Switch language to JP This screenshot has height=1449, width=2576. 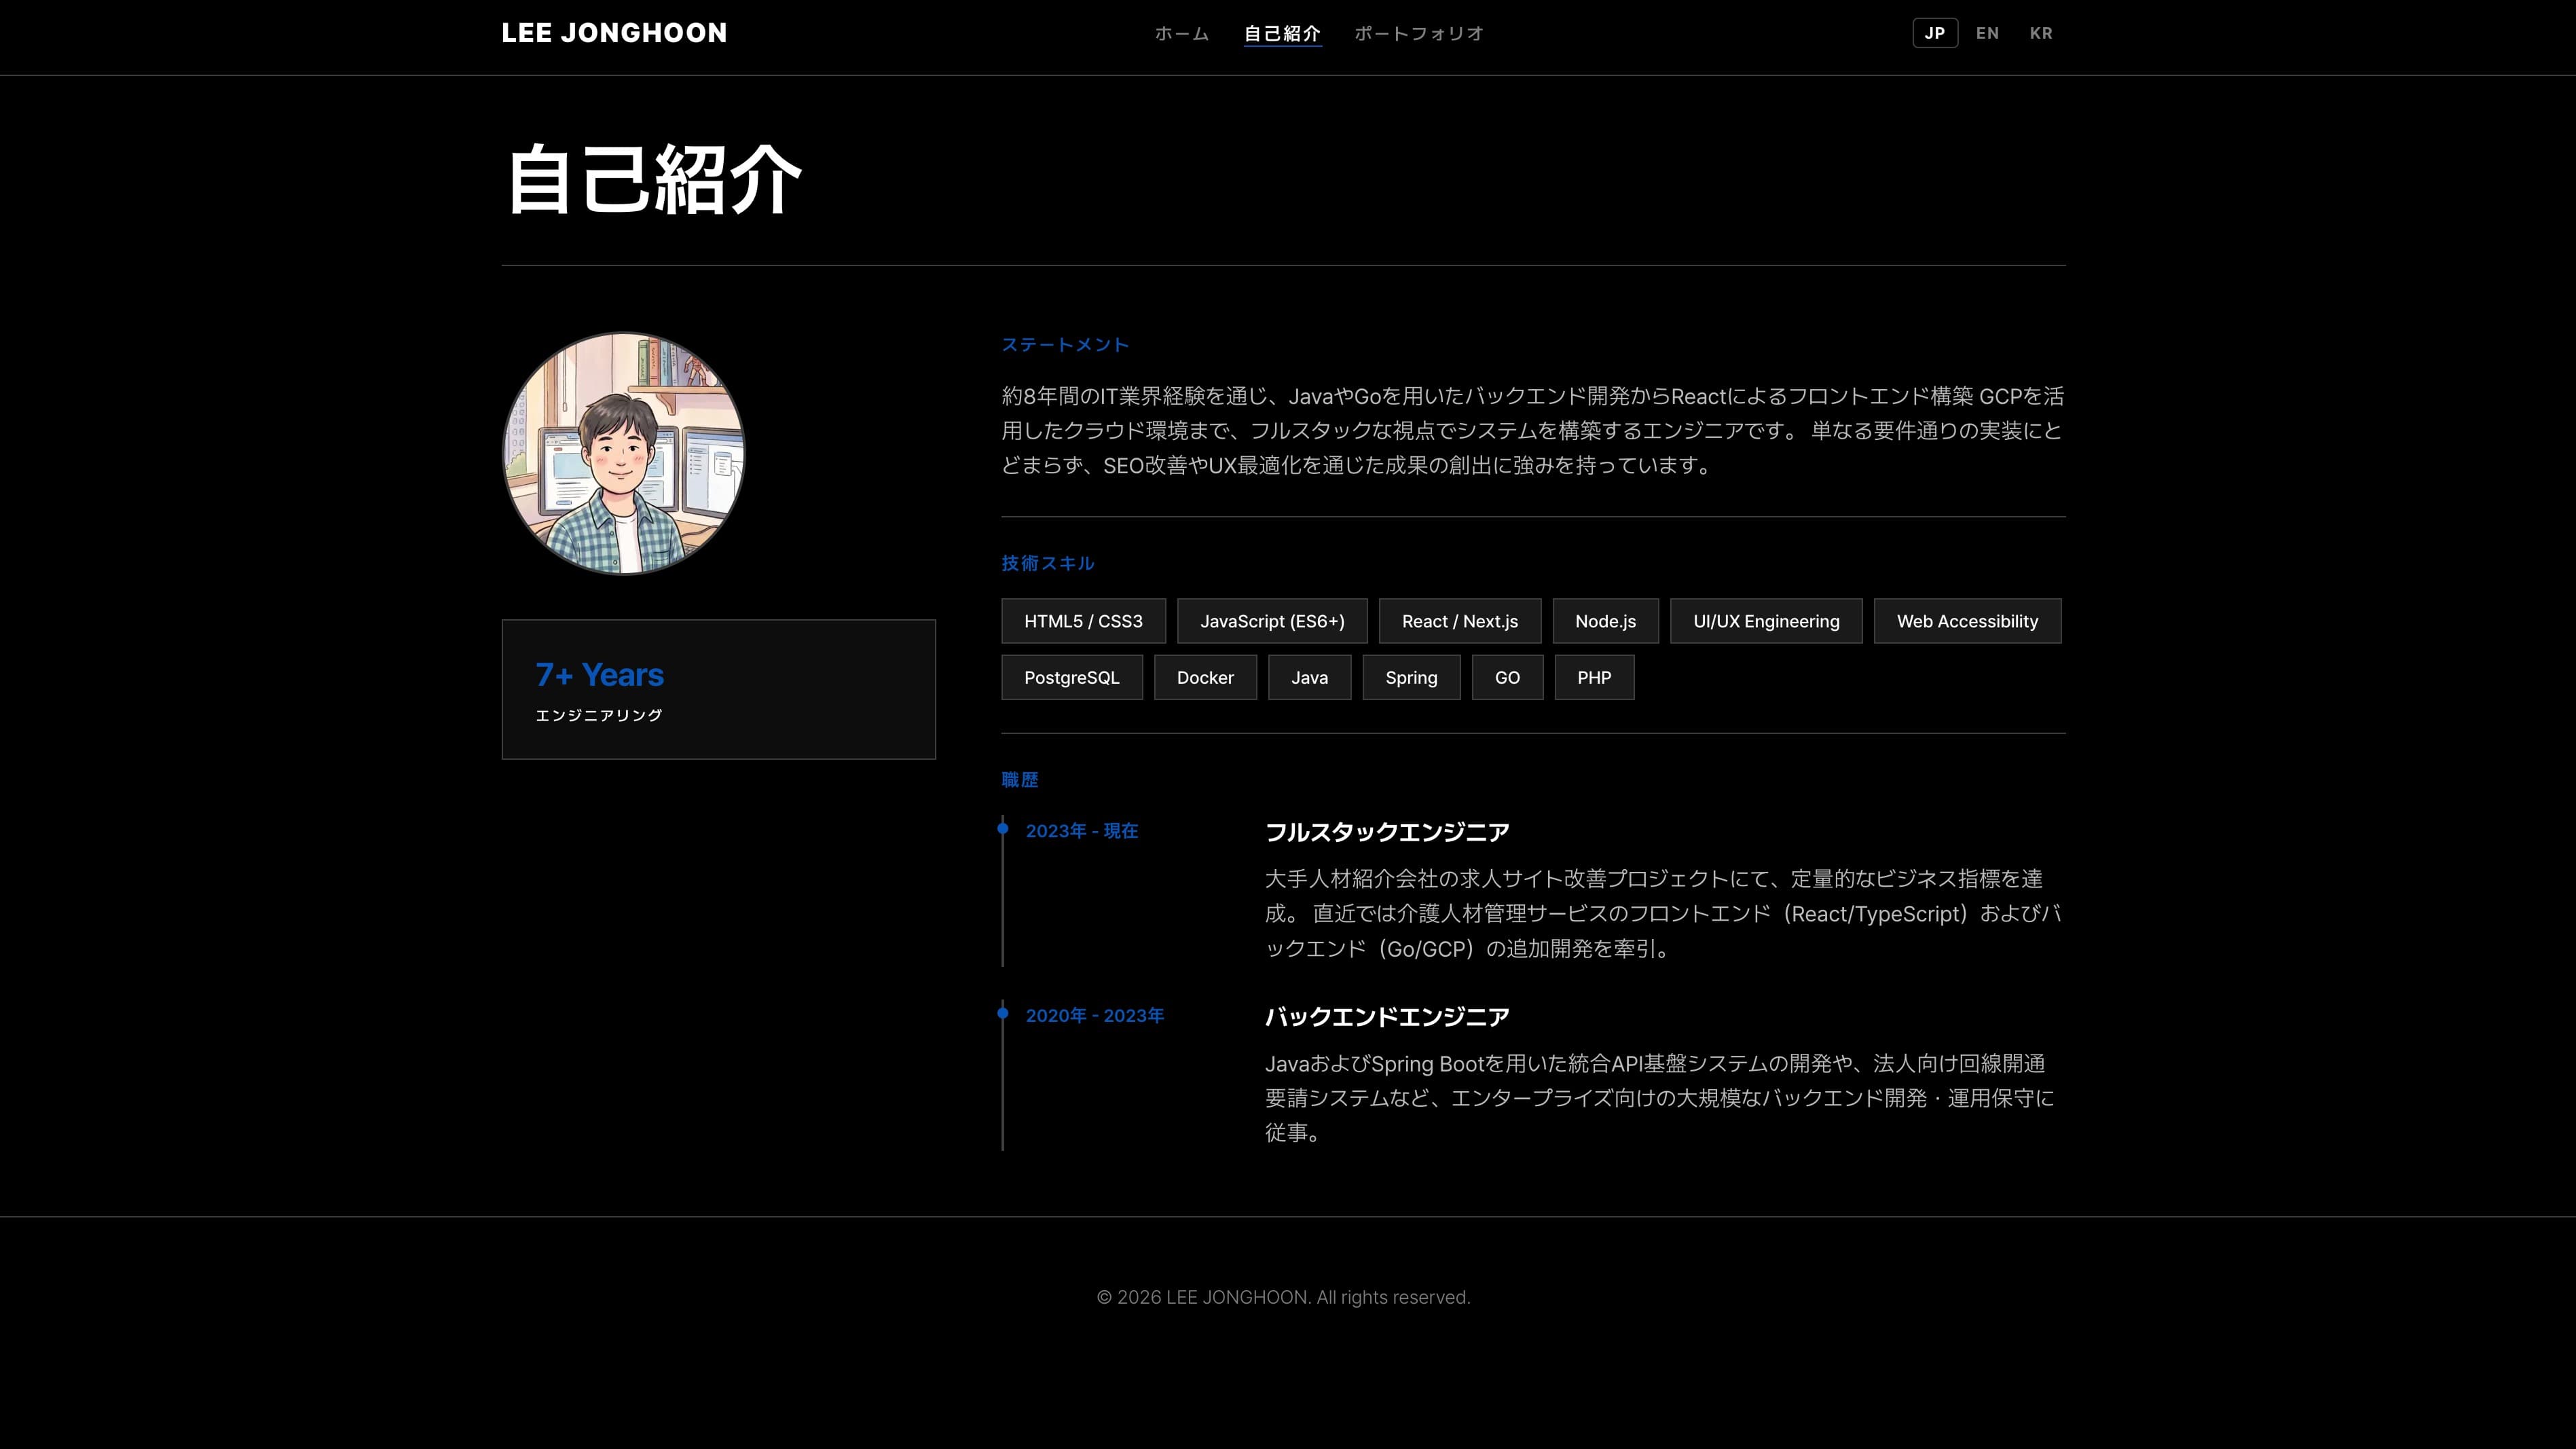[1935, 33]
